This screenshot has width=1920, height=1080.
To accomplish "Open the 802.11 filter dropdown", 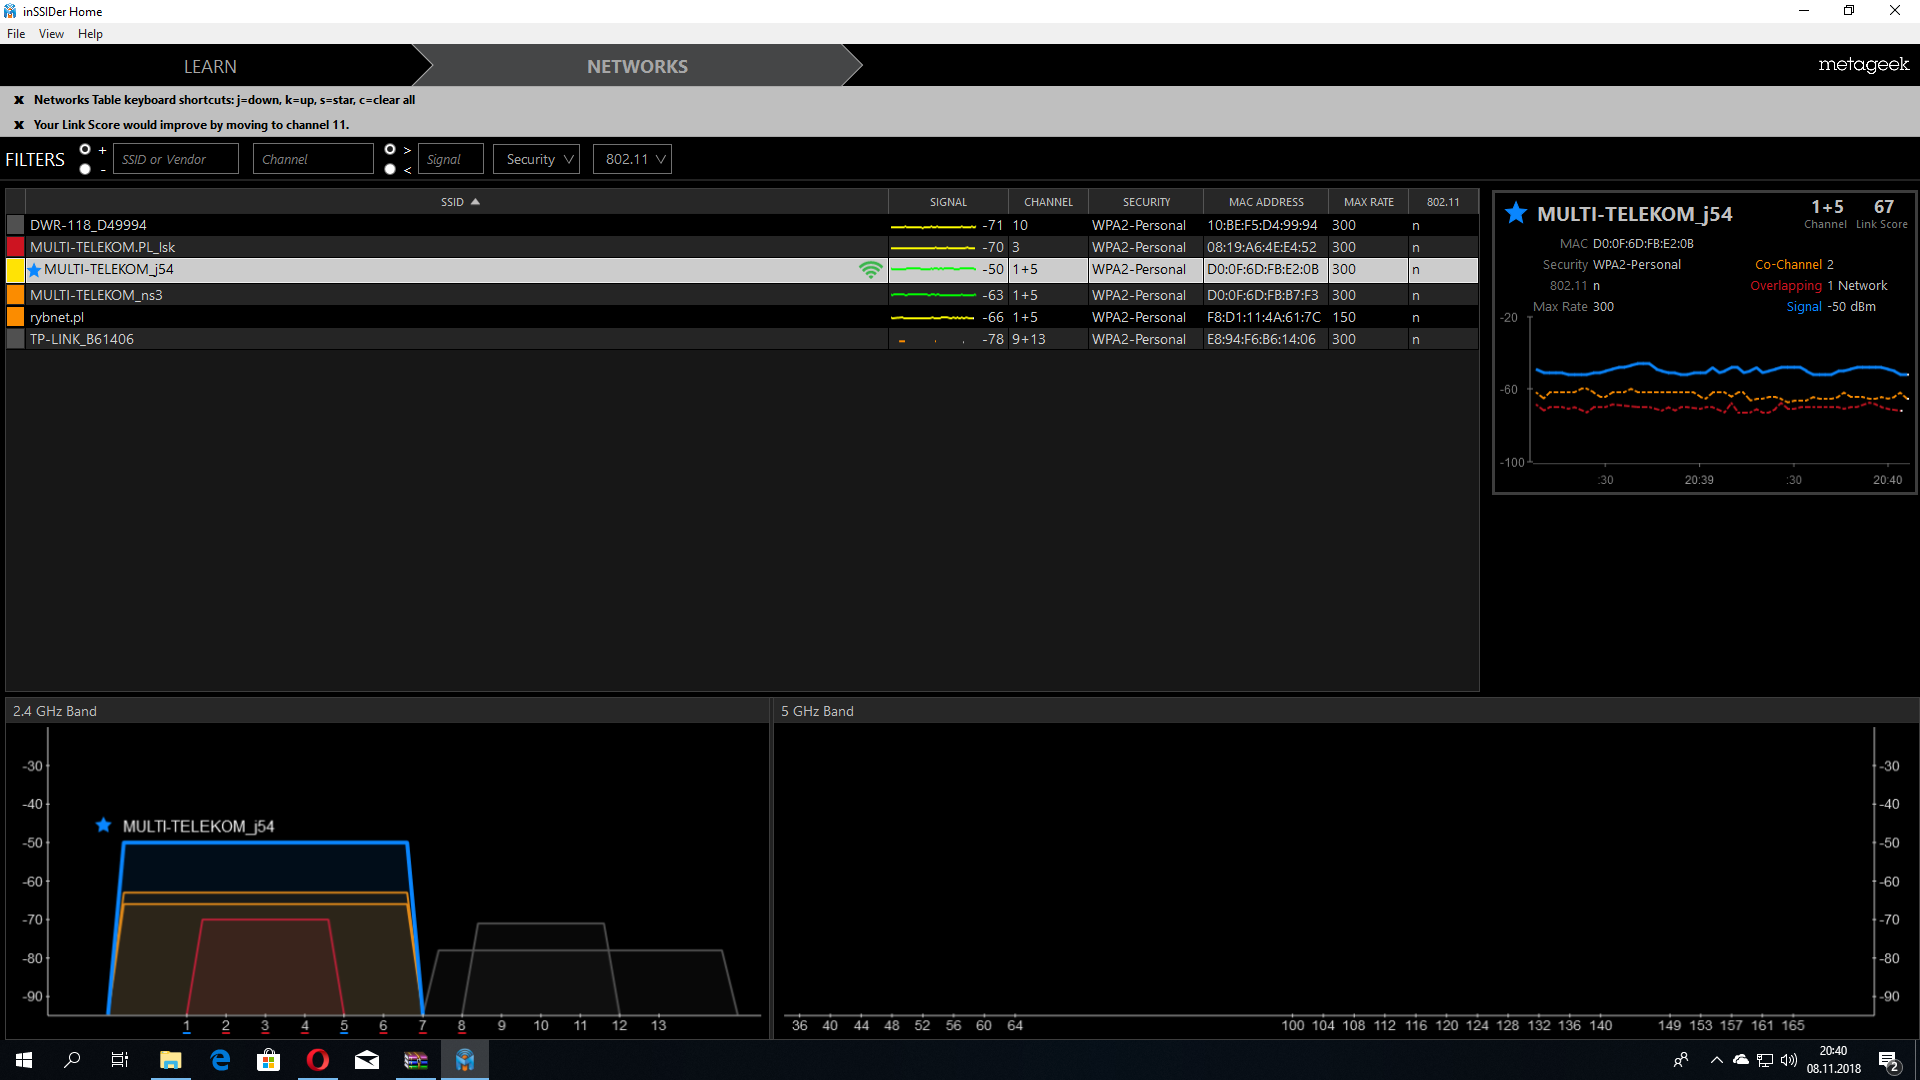I will pyautogui.click(x=632, y=159).
